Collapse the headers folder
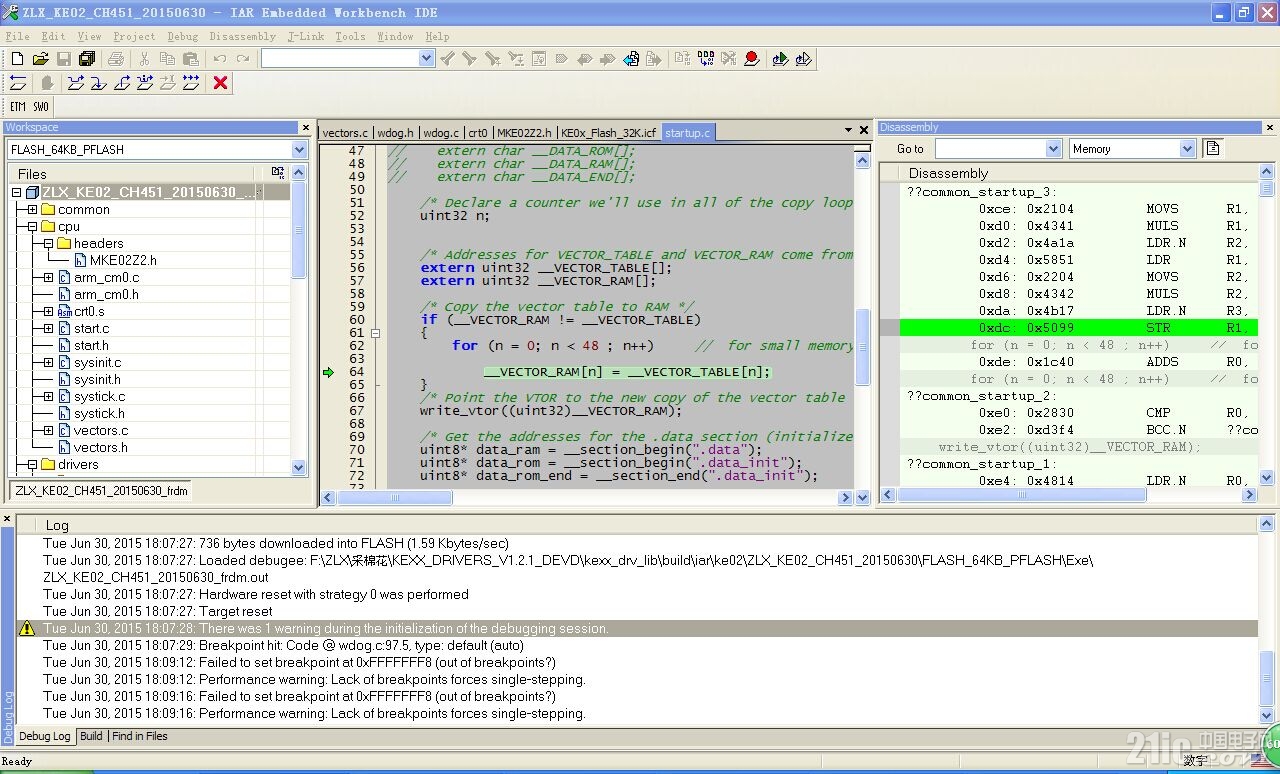 point(48,244)
